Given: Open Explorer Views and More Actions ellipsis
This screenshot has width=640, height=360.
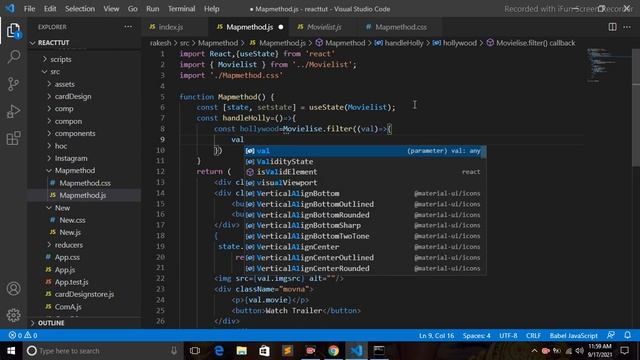Looking at the screenshot, I should click(128, 27).
